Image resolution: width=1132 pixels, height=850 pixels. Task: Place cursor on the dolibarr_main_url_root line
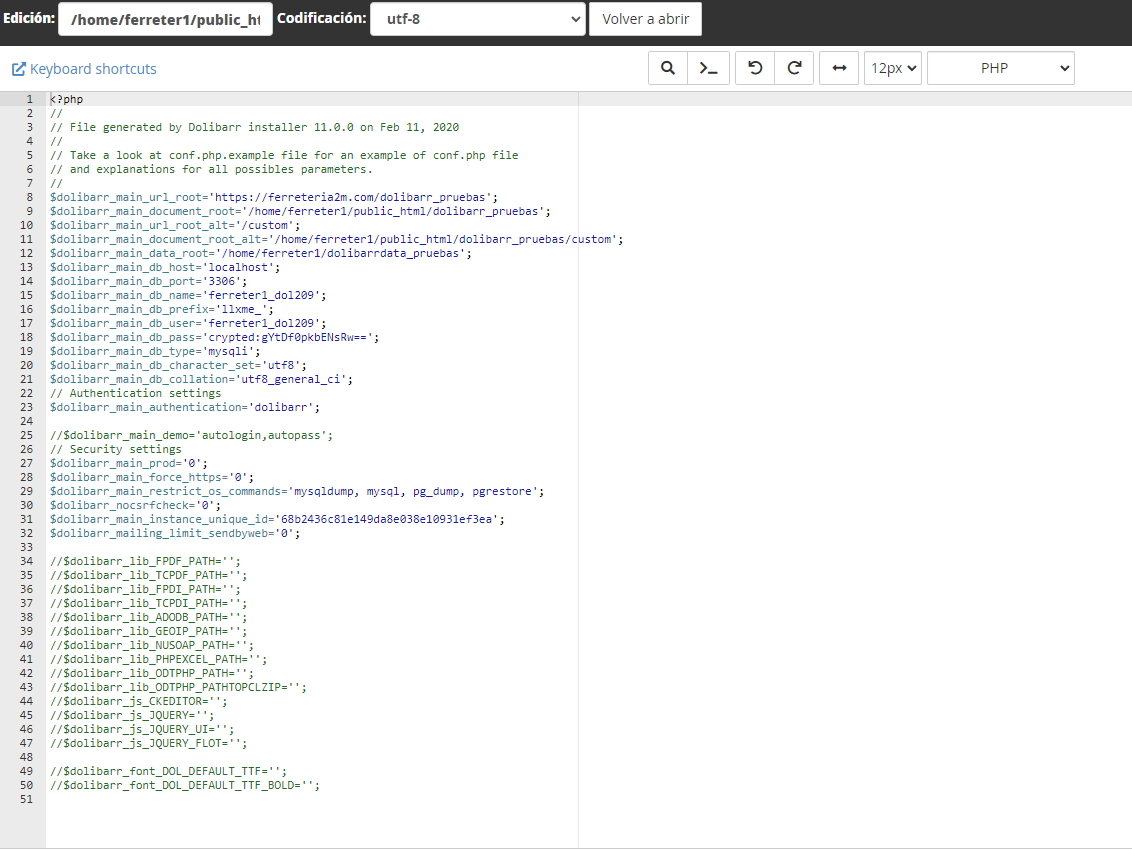point(273,198)
